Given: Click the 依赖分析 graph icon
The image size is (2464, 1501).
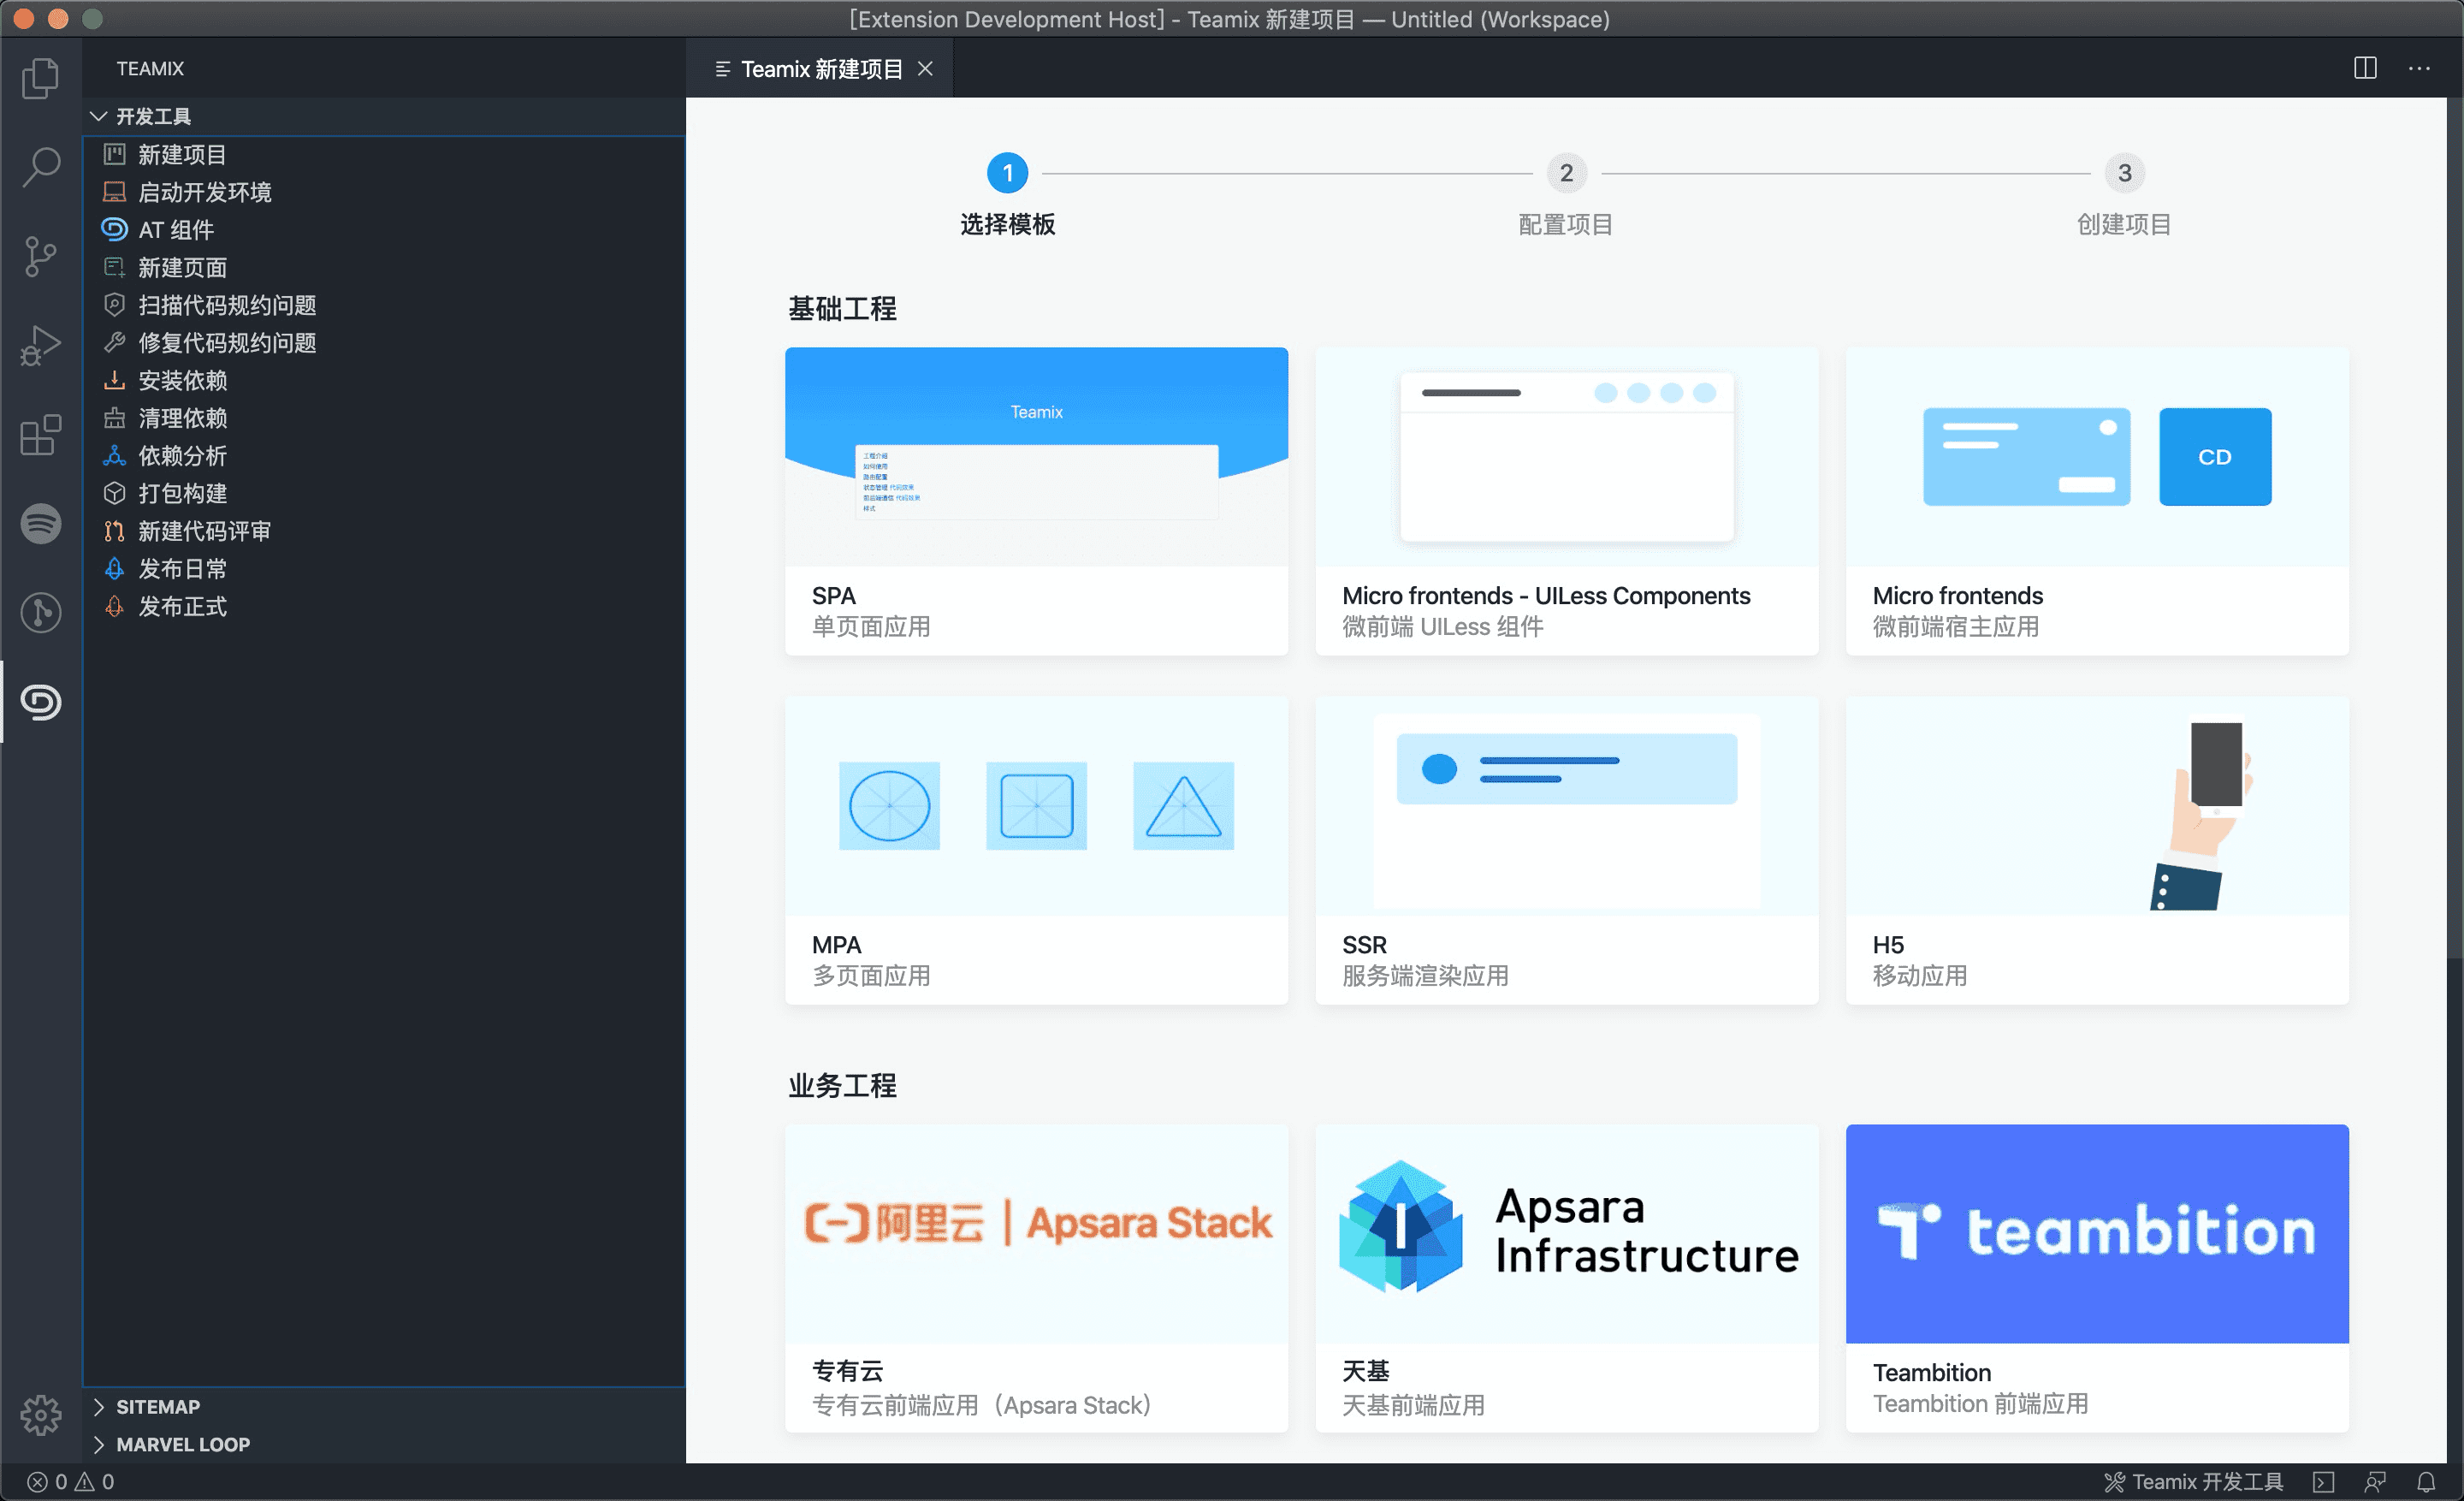Looking at the screenshot, I should pyautogui.click(x=114, y=456).
